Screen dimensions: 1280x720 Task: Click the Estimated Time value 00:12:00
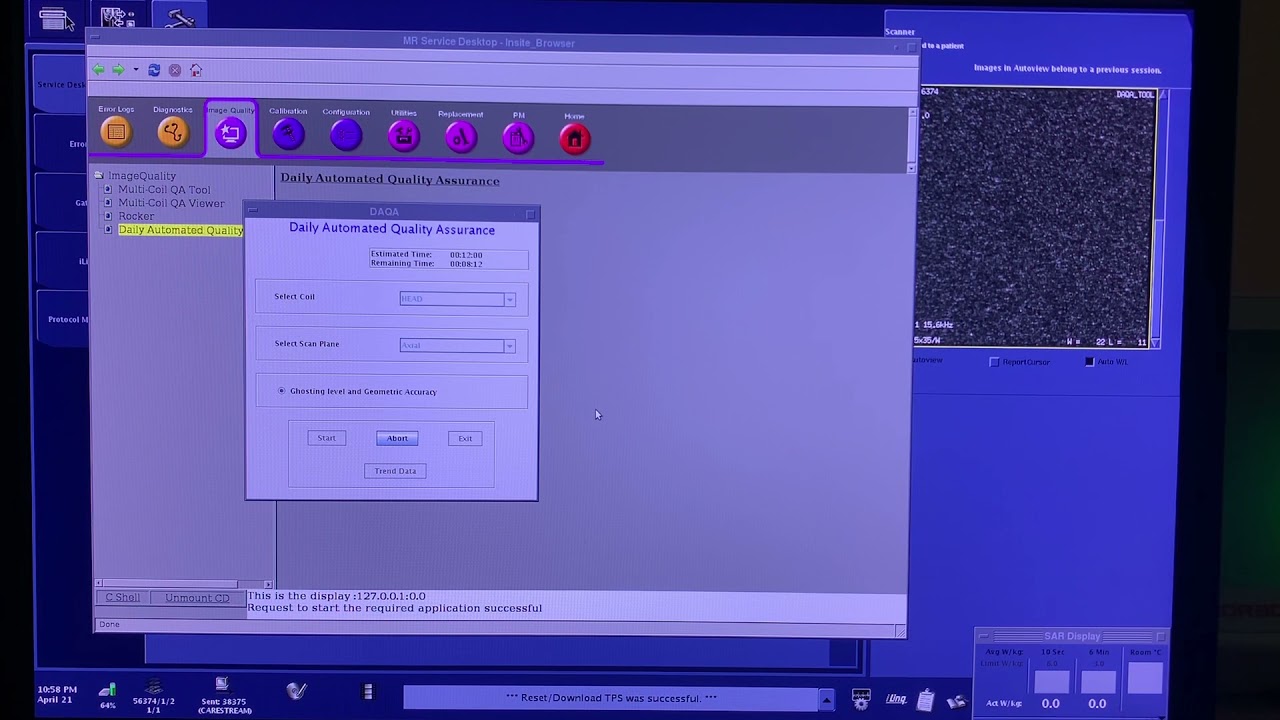[x=466, y=255]
